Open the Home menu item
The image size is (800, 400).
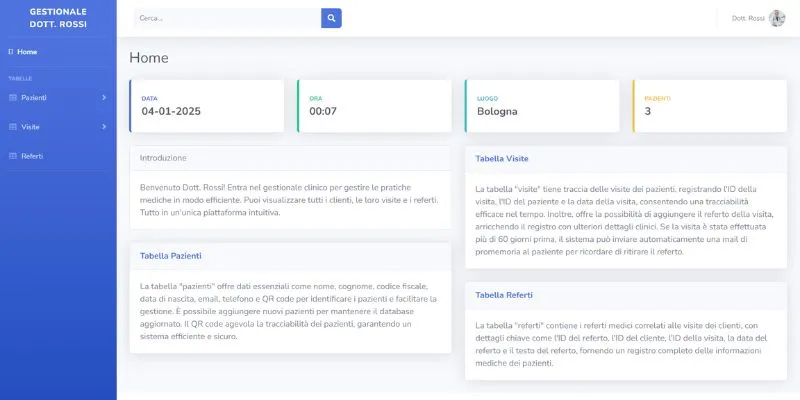pos(27,51)
